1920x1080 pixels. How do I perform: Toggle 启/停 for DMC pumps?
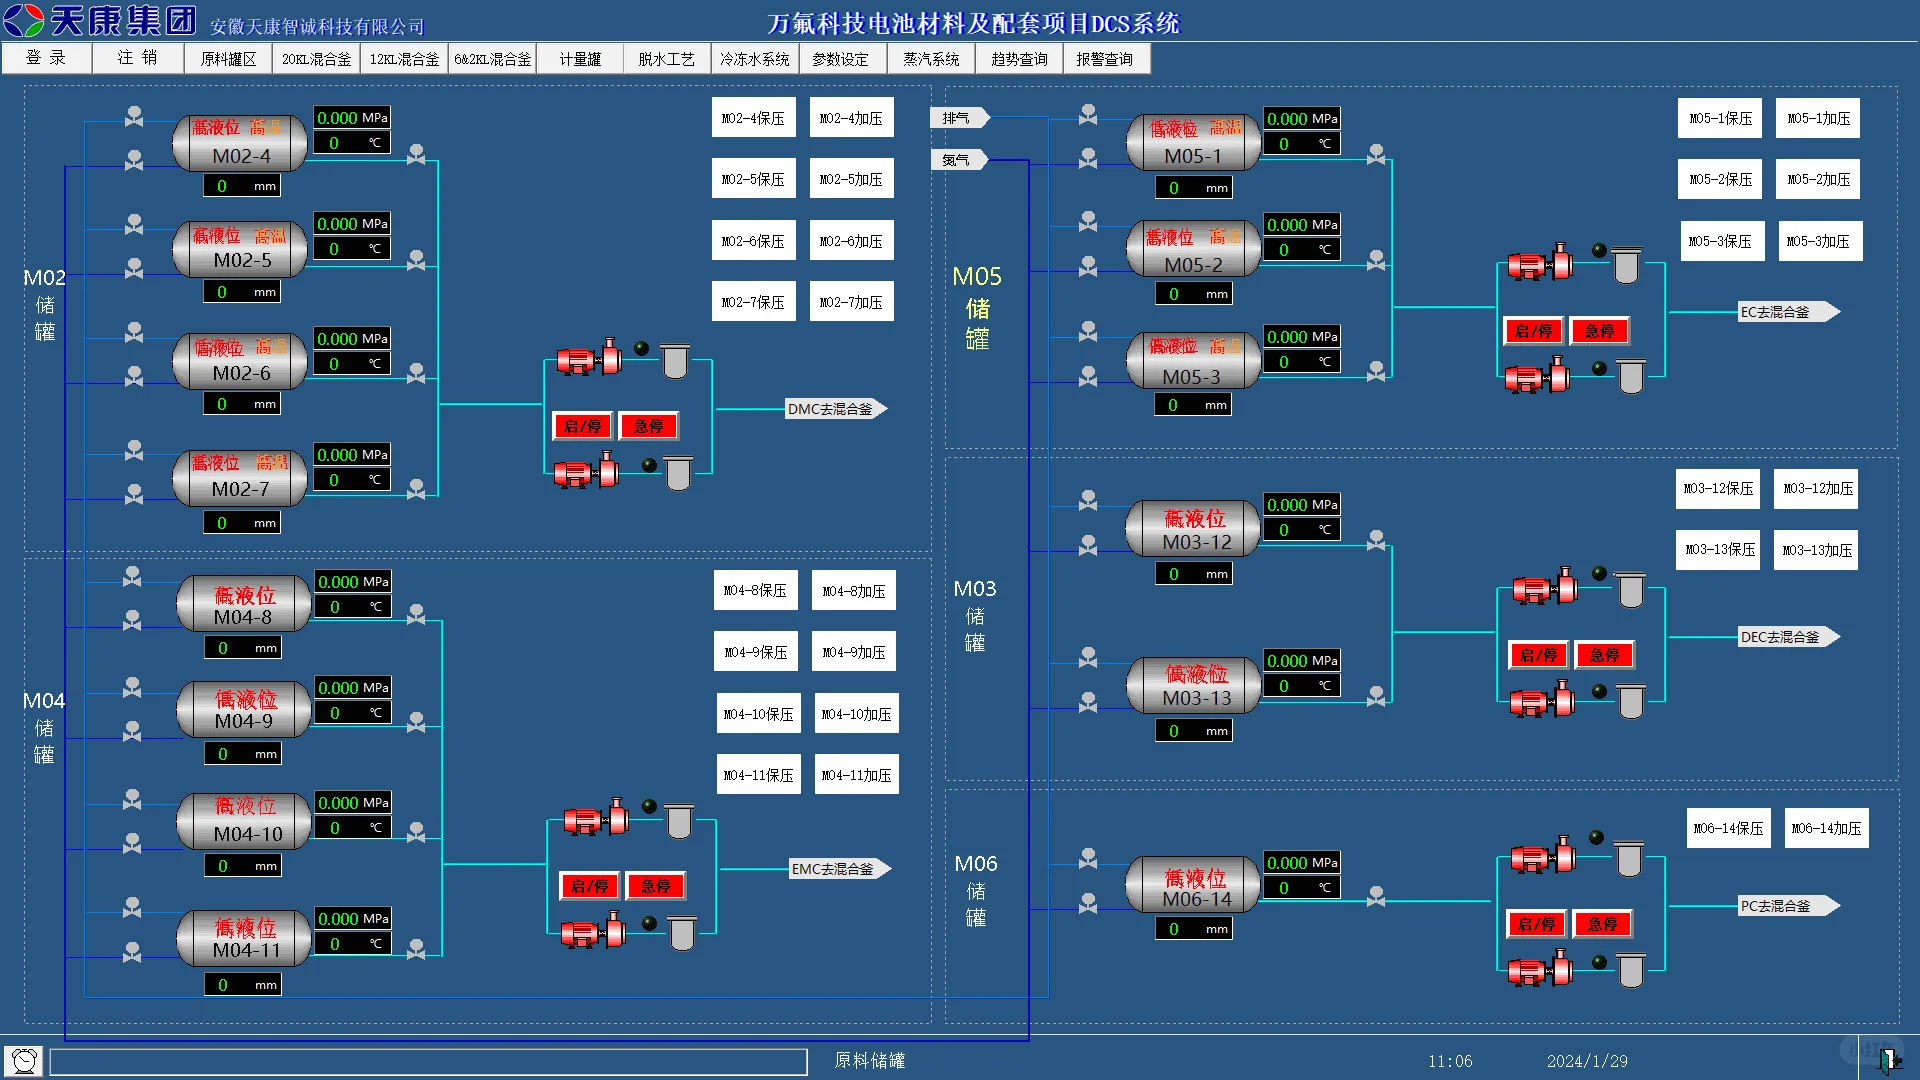pyautogui.click(x=582, y=426)
